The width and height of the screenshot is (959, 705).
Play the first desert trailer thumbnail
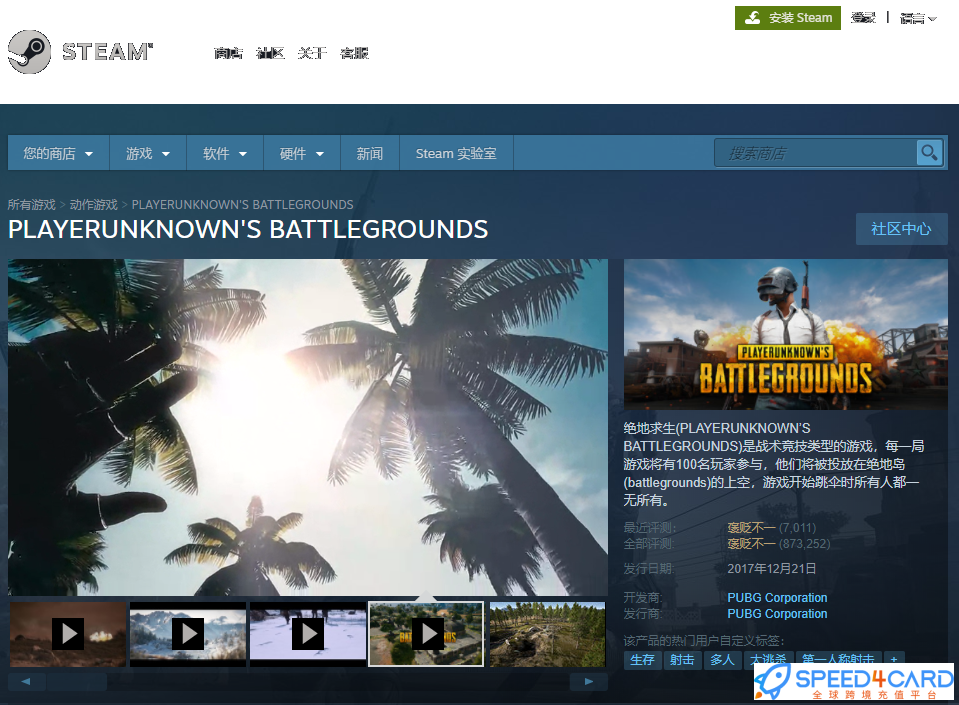tap(68, 634)
